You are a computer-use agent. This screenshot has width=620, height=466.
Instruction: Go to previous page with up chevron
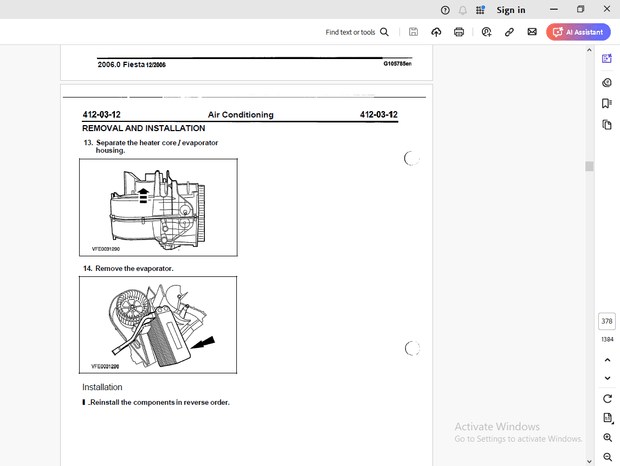click(x=607, y=359)
